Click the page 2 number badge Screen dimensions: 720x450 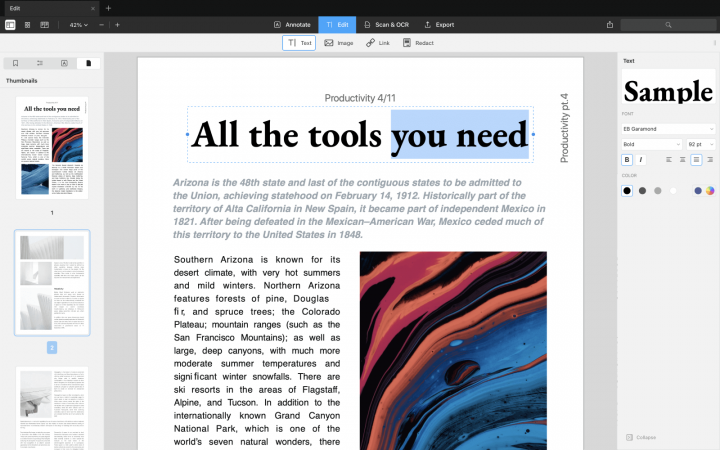pos(52,348)
